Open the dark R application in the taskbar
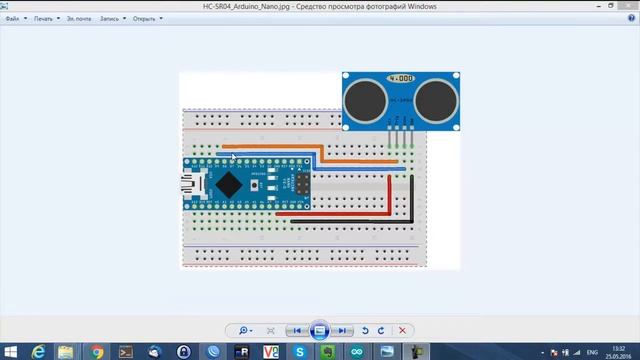The width and height of the screenshot is (640, 360). tap(242, 352)
